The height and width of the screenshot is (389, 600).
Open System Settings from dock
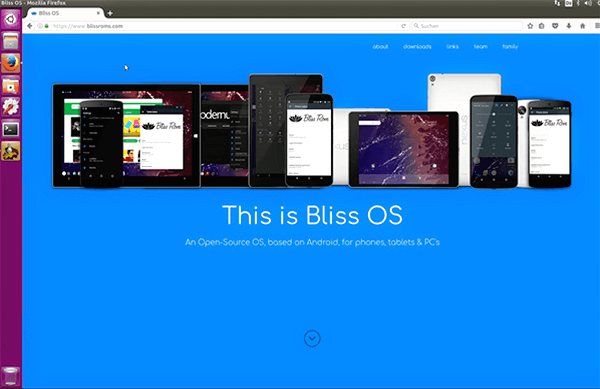click(11, 107)
